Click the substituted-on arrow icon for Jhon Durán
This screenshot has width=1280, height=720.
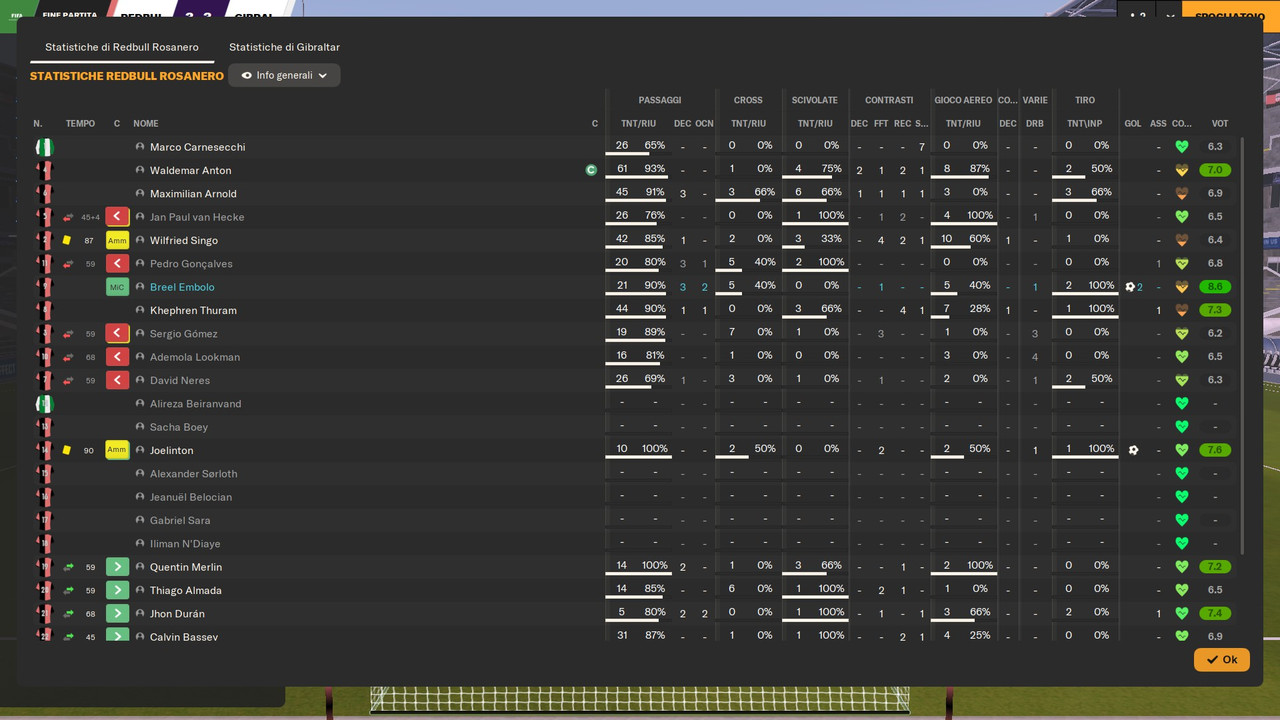point(117,614)
